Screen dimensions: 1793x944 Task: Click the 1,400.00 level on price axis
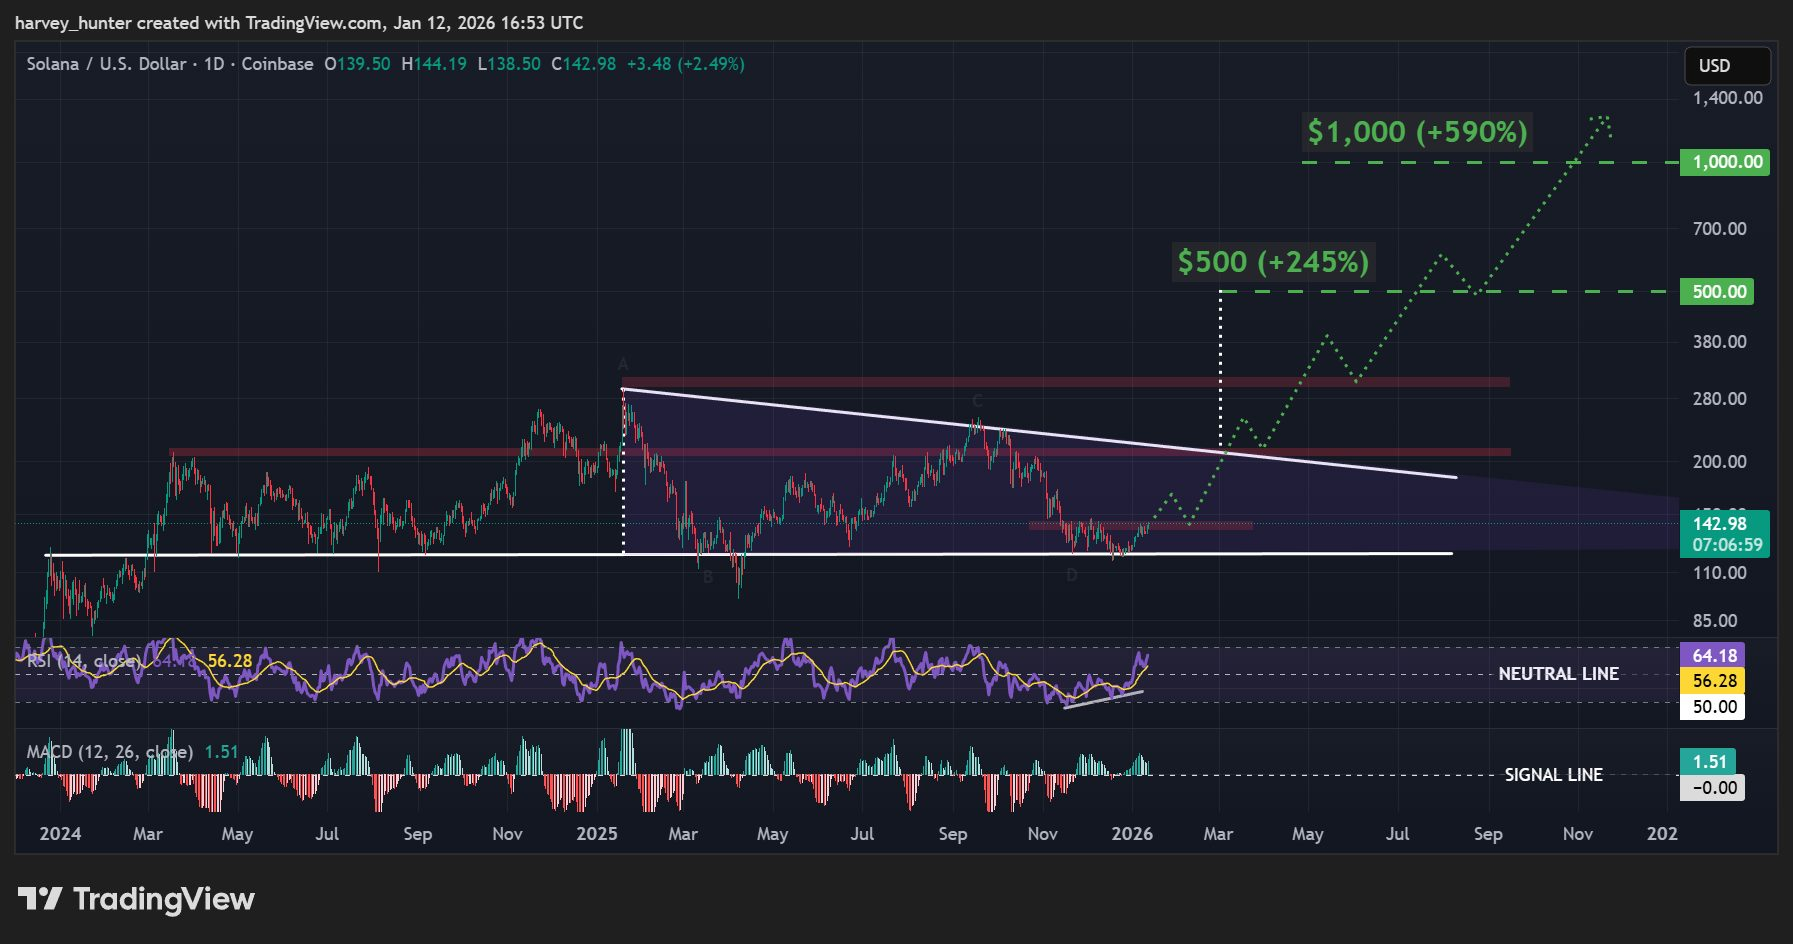1727,98
